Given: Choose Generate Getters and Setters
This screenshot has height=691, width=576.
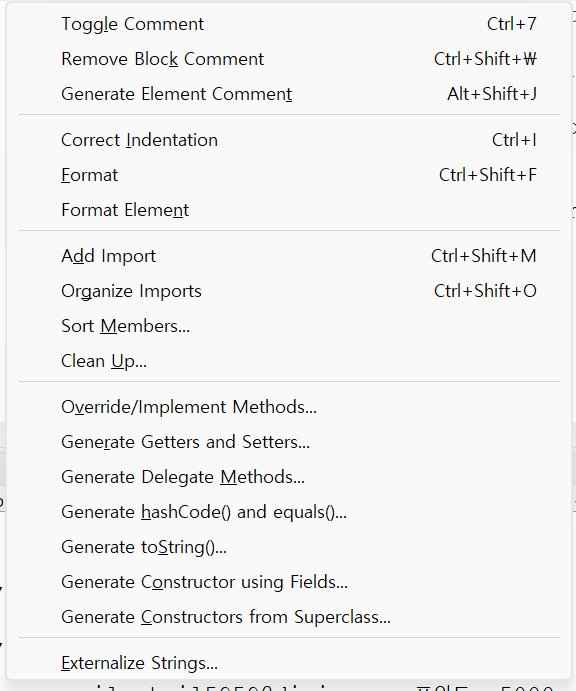Looking at the screenshot, I should point(289,442).
